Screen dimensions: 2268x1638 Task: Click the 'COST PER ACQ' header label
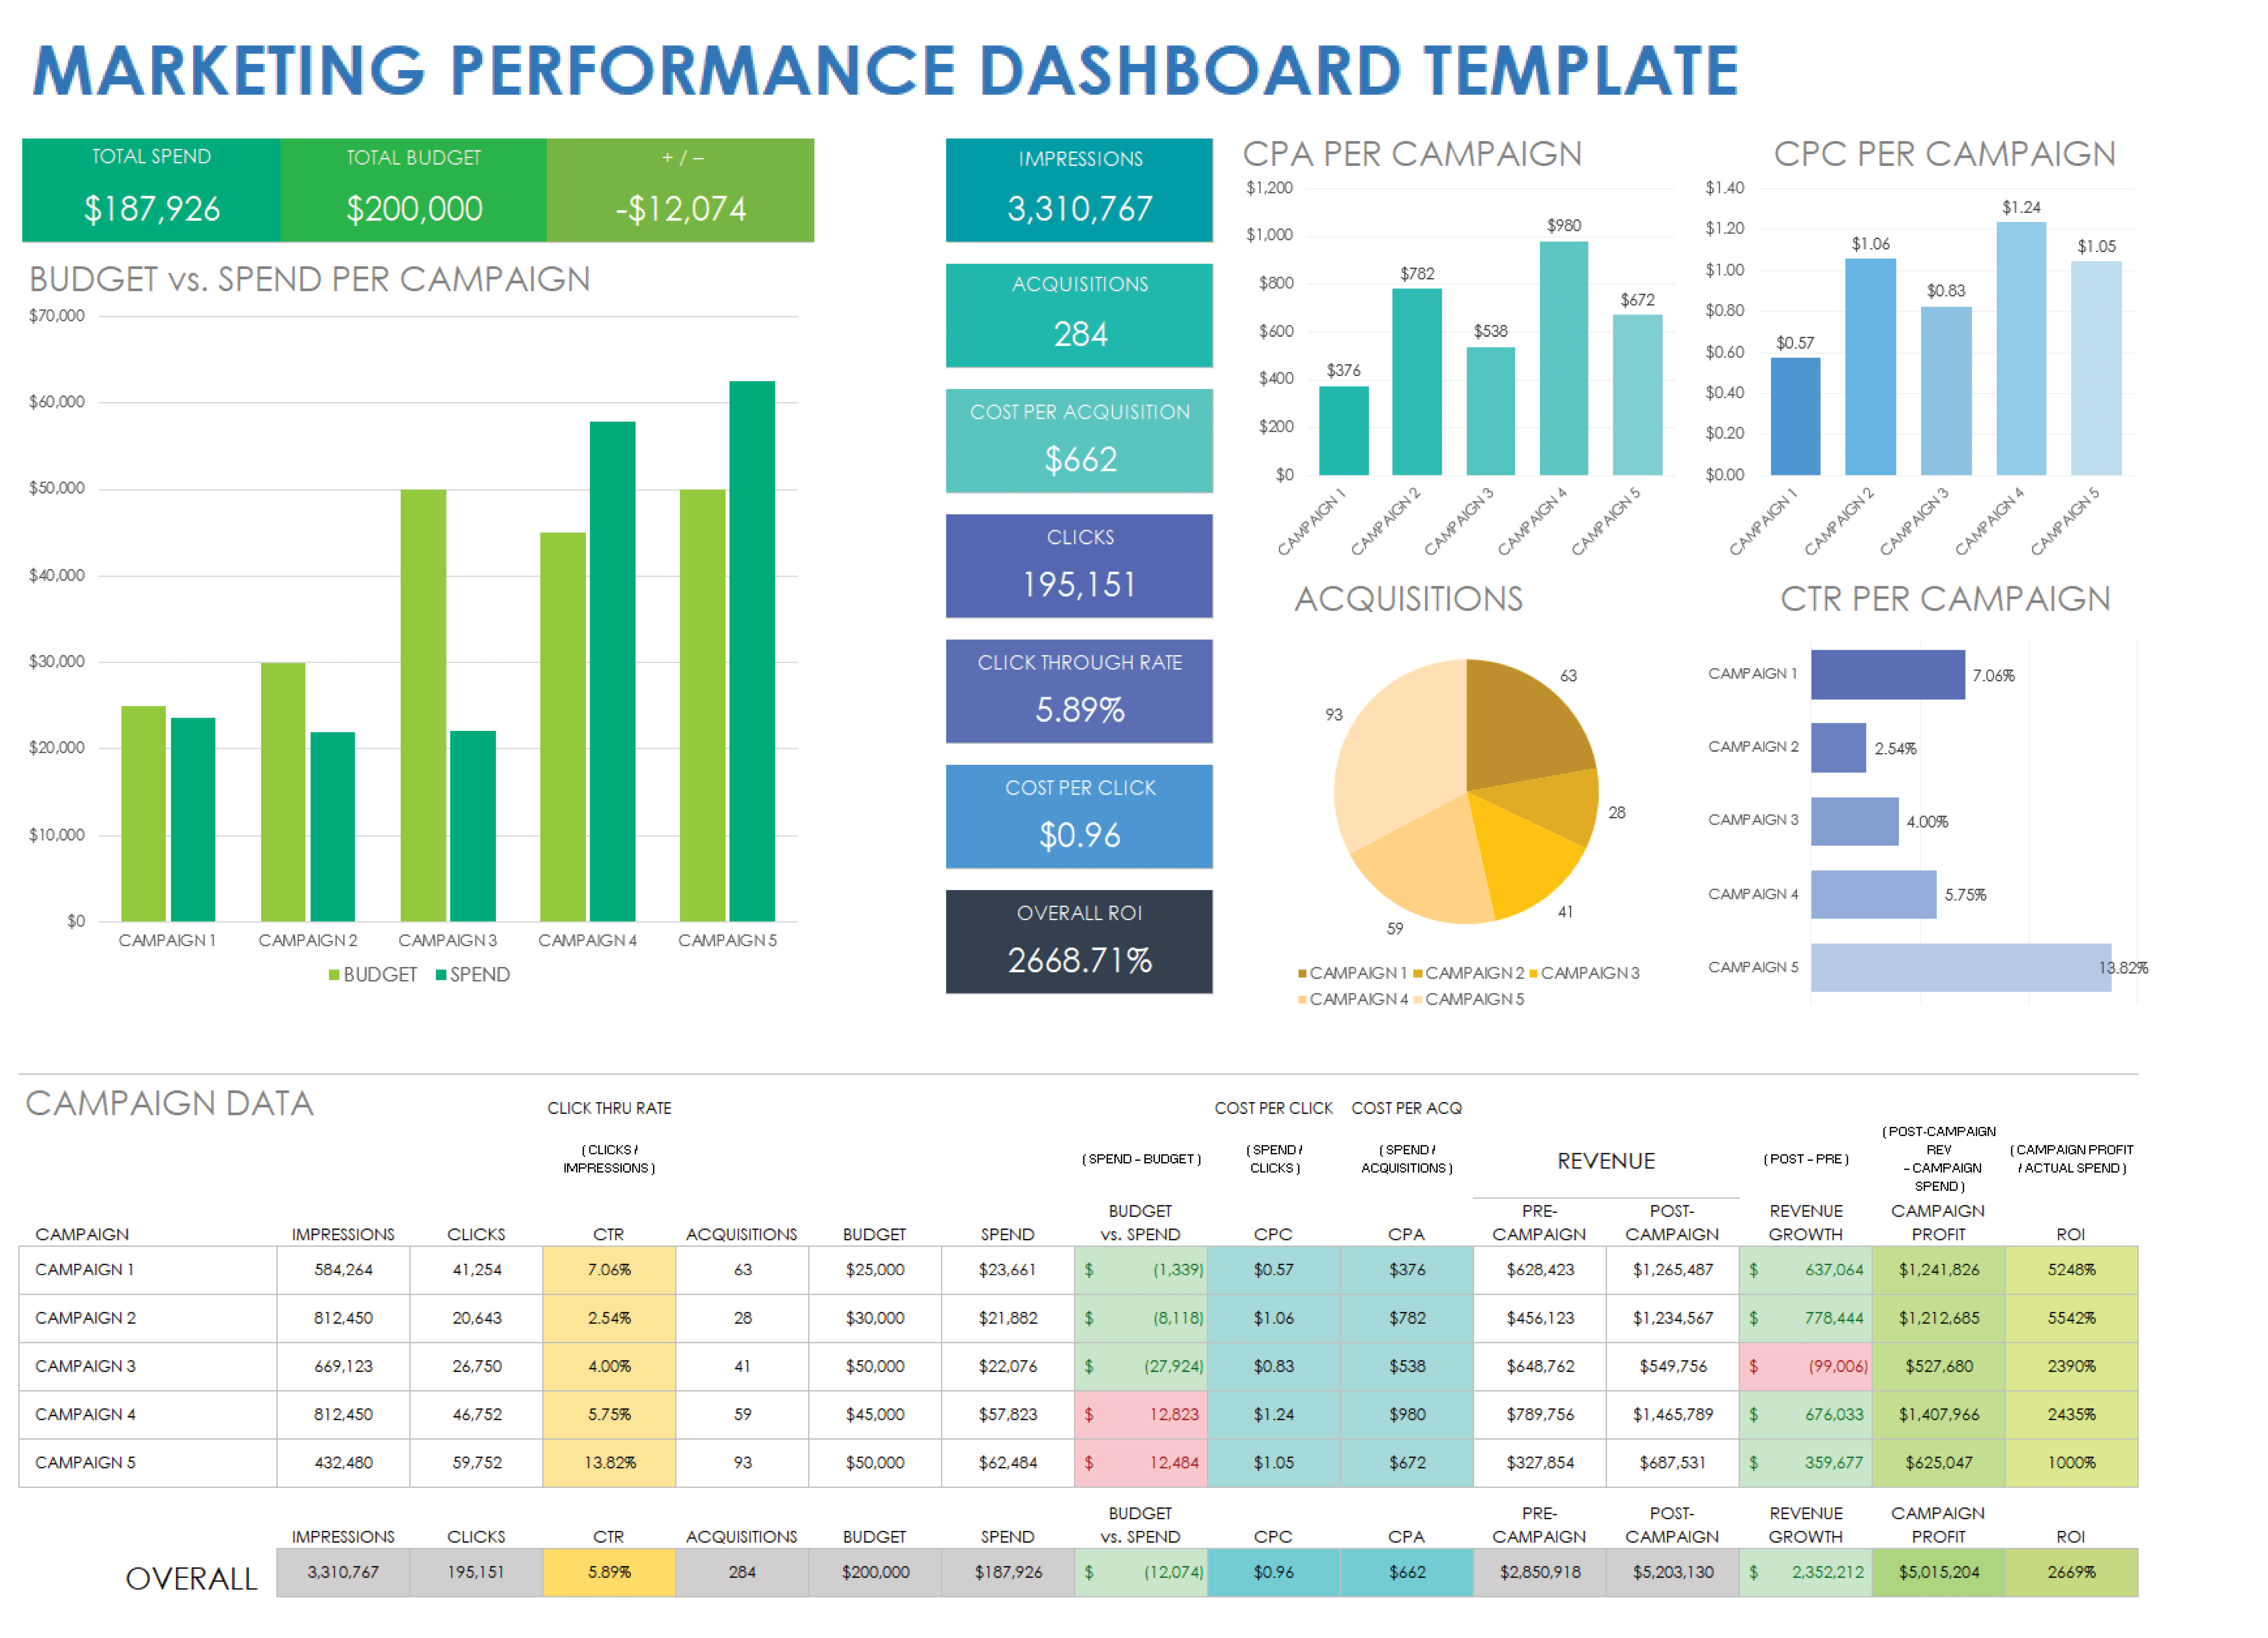pos(1406,1109)
